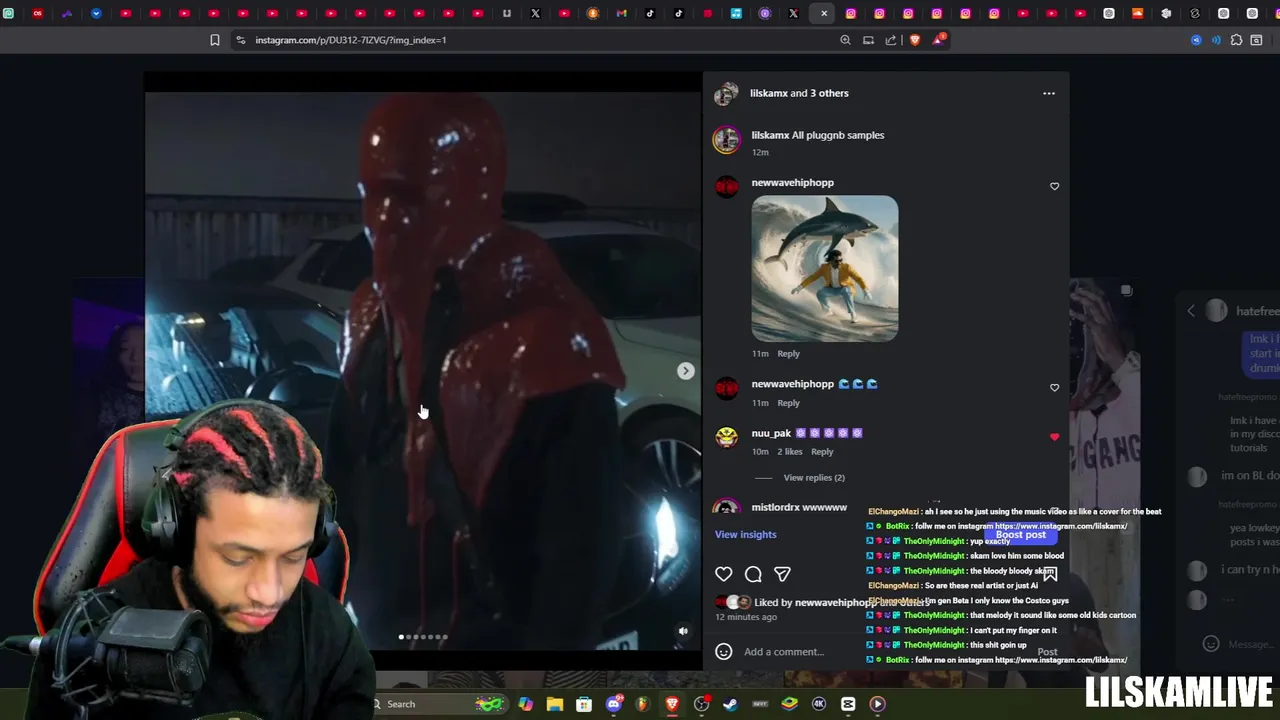Open 4K Downloader from the taskbar

point(819,704)
